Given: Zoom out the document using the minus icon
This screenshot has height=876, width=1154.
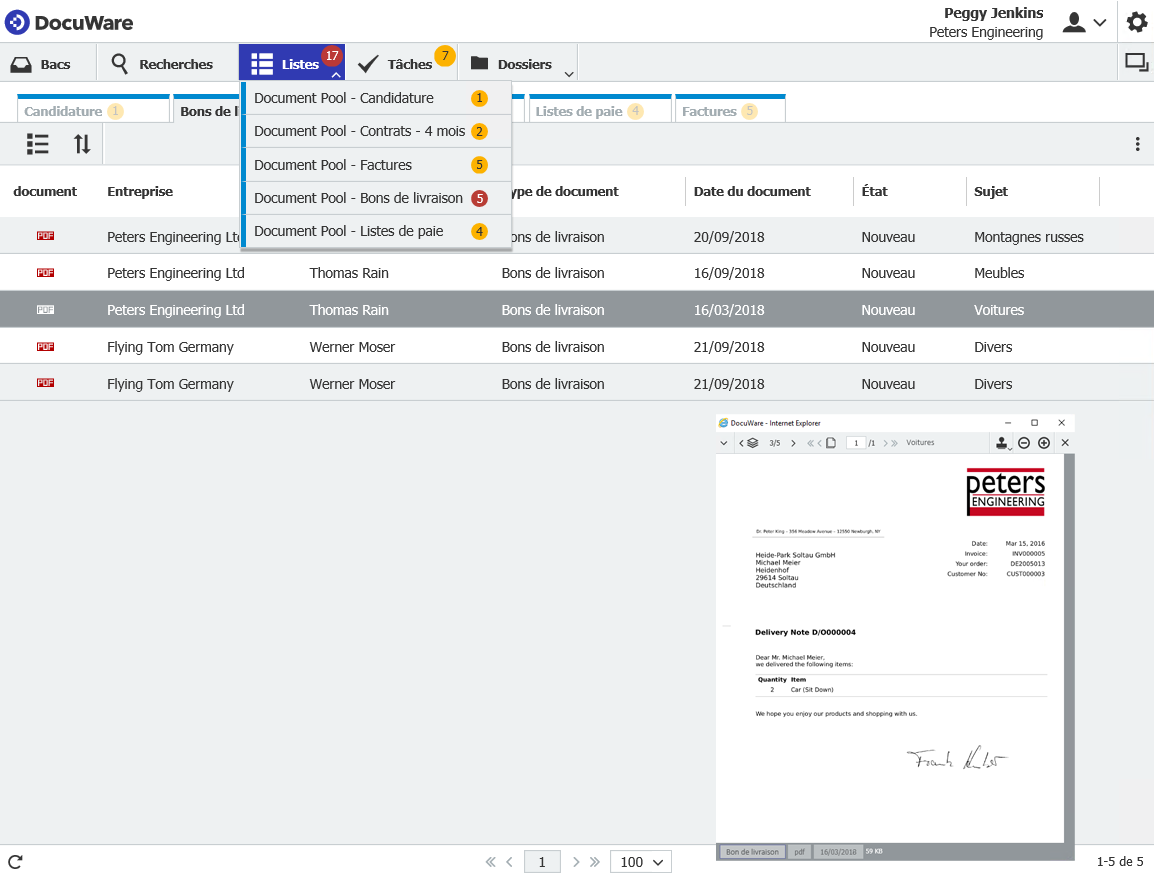Looking at the screenshot, I should click(x=1024, y=442).
